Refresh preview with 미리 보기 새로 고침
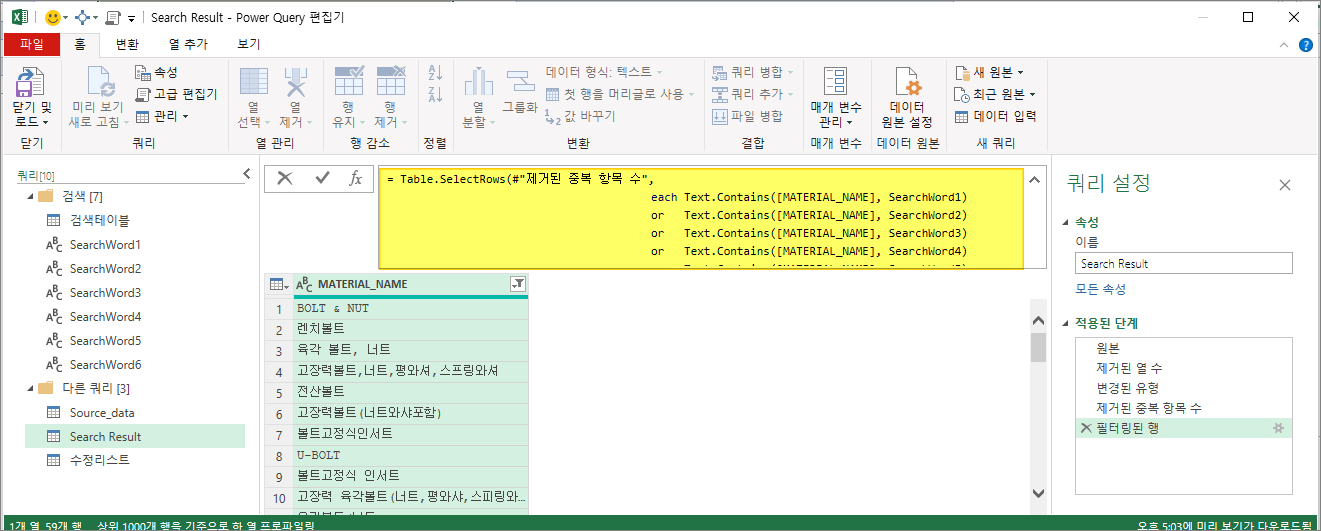The height and width of the screenshot is (531, 1321). click(x=97, y=98)
